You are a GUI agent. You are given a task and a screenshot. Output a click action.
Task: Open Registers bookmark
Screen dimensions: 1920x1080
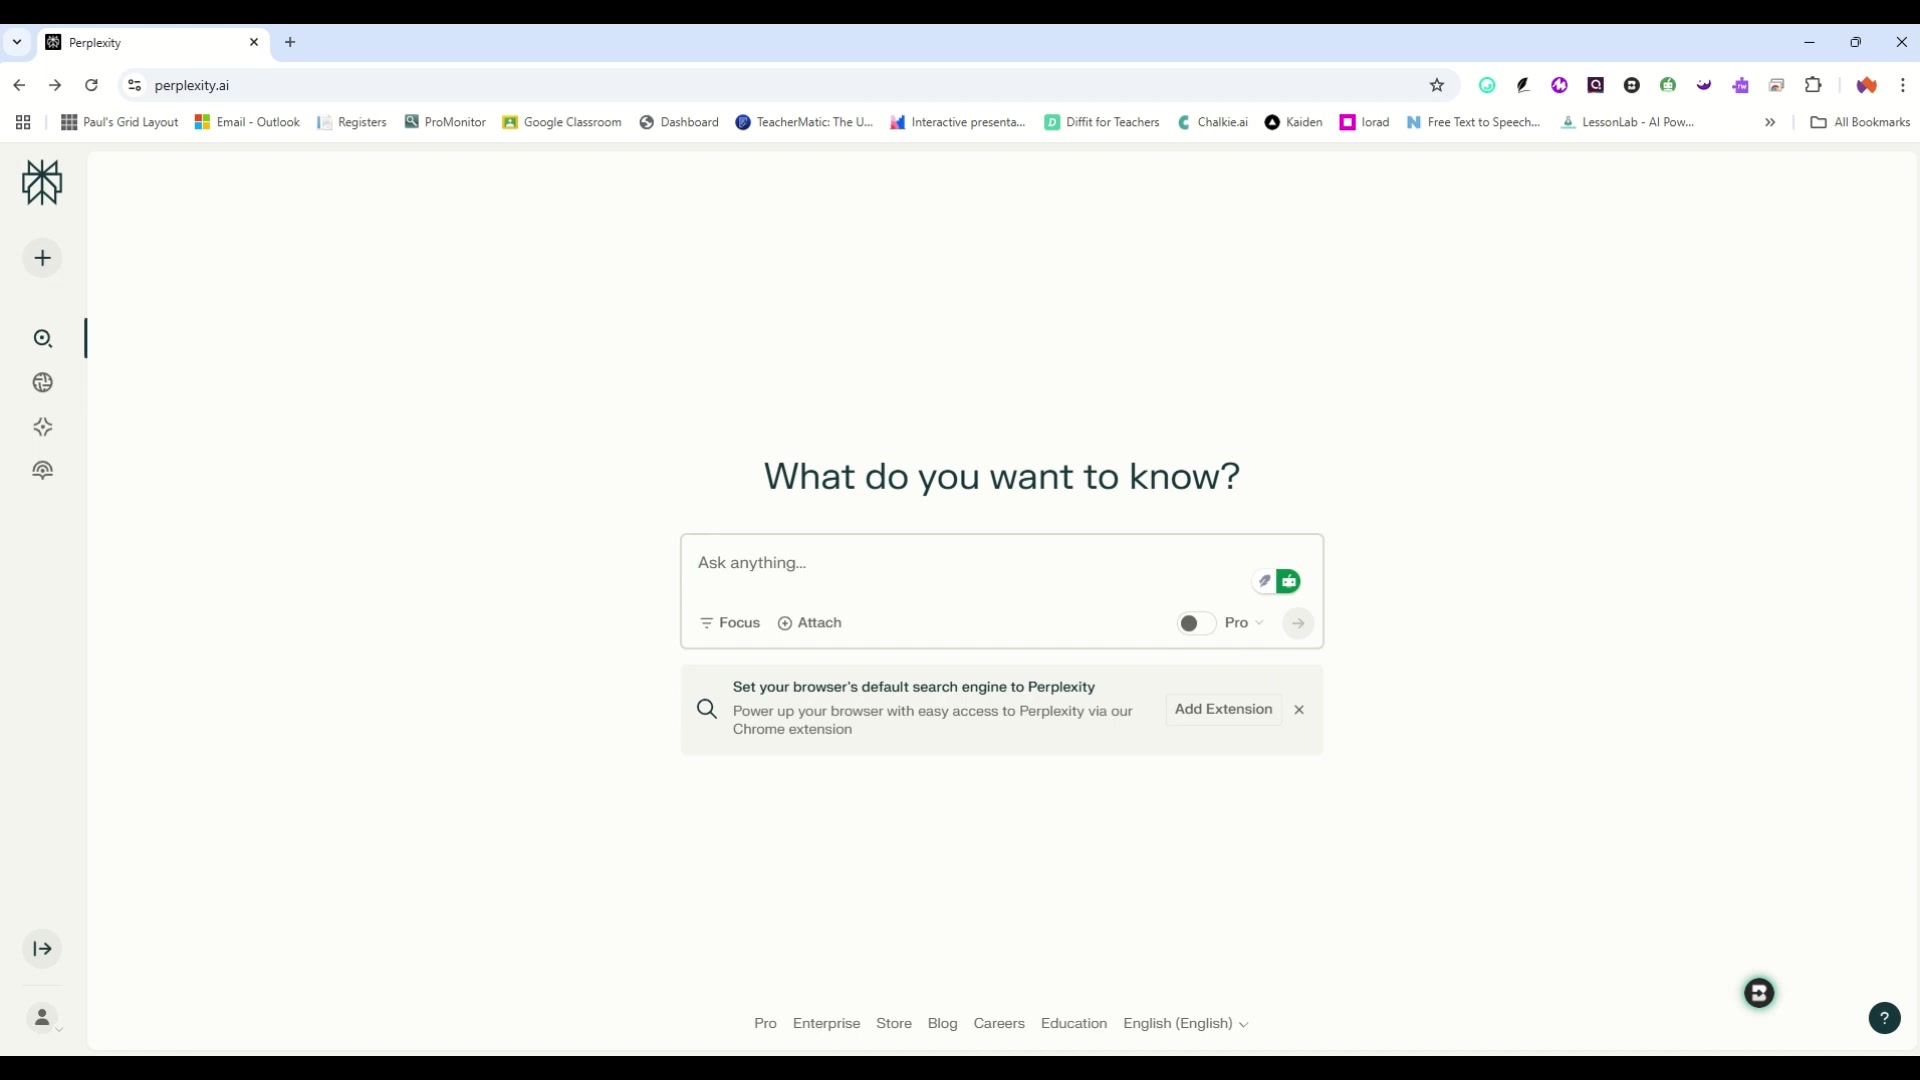pos(351,122)
